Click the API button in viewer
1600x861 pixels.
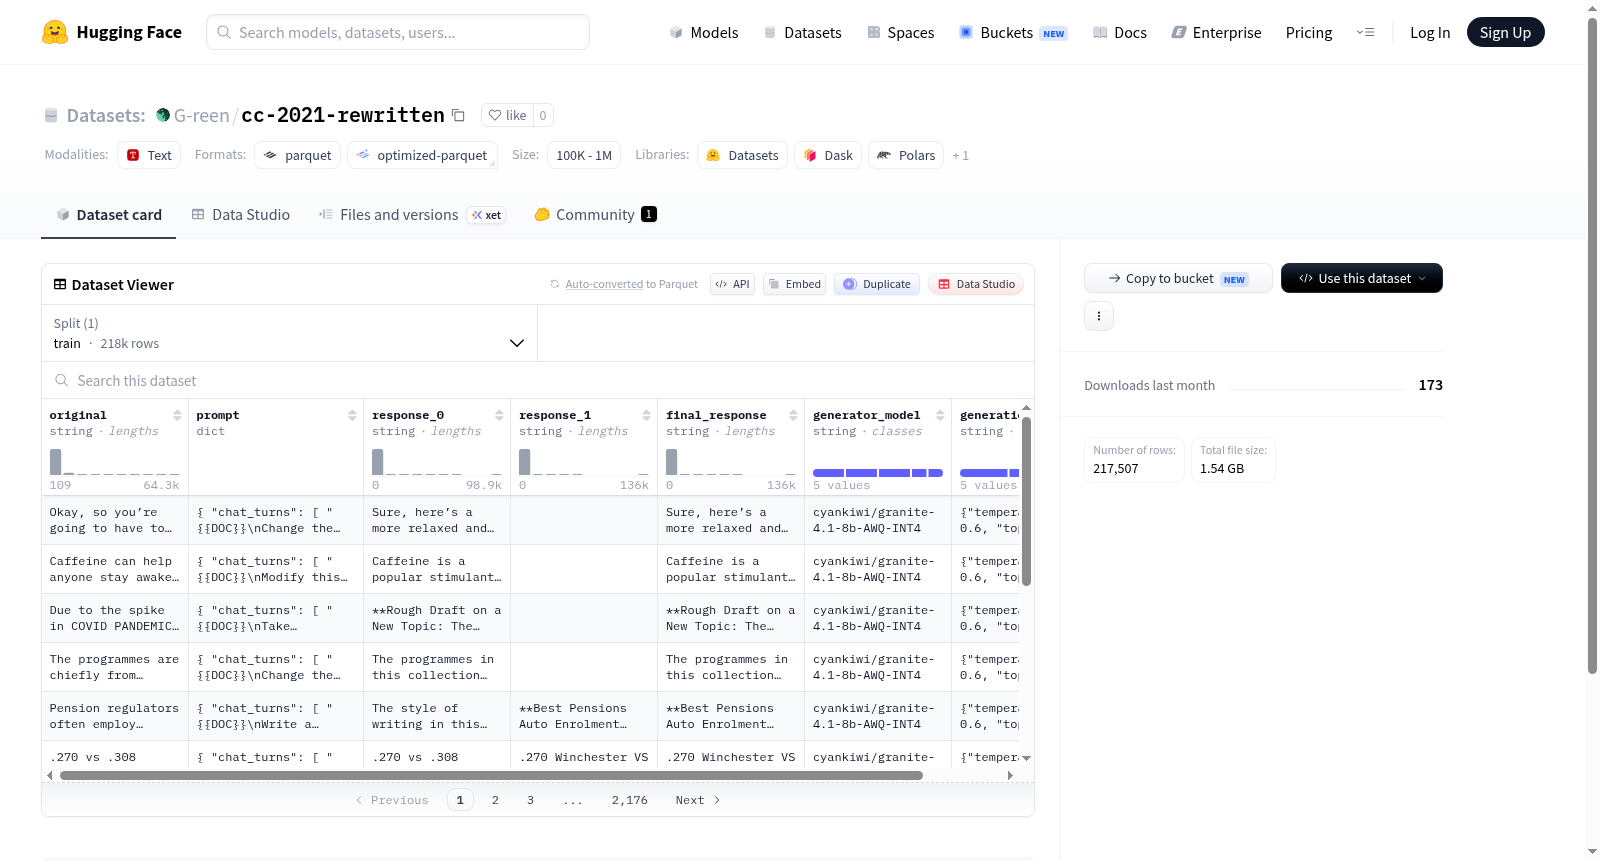click(732, 284)
